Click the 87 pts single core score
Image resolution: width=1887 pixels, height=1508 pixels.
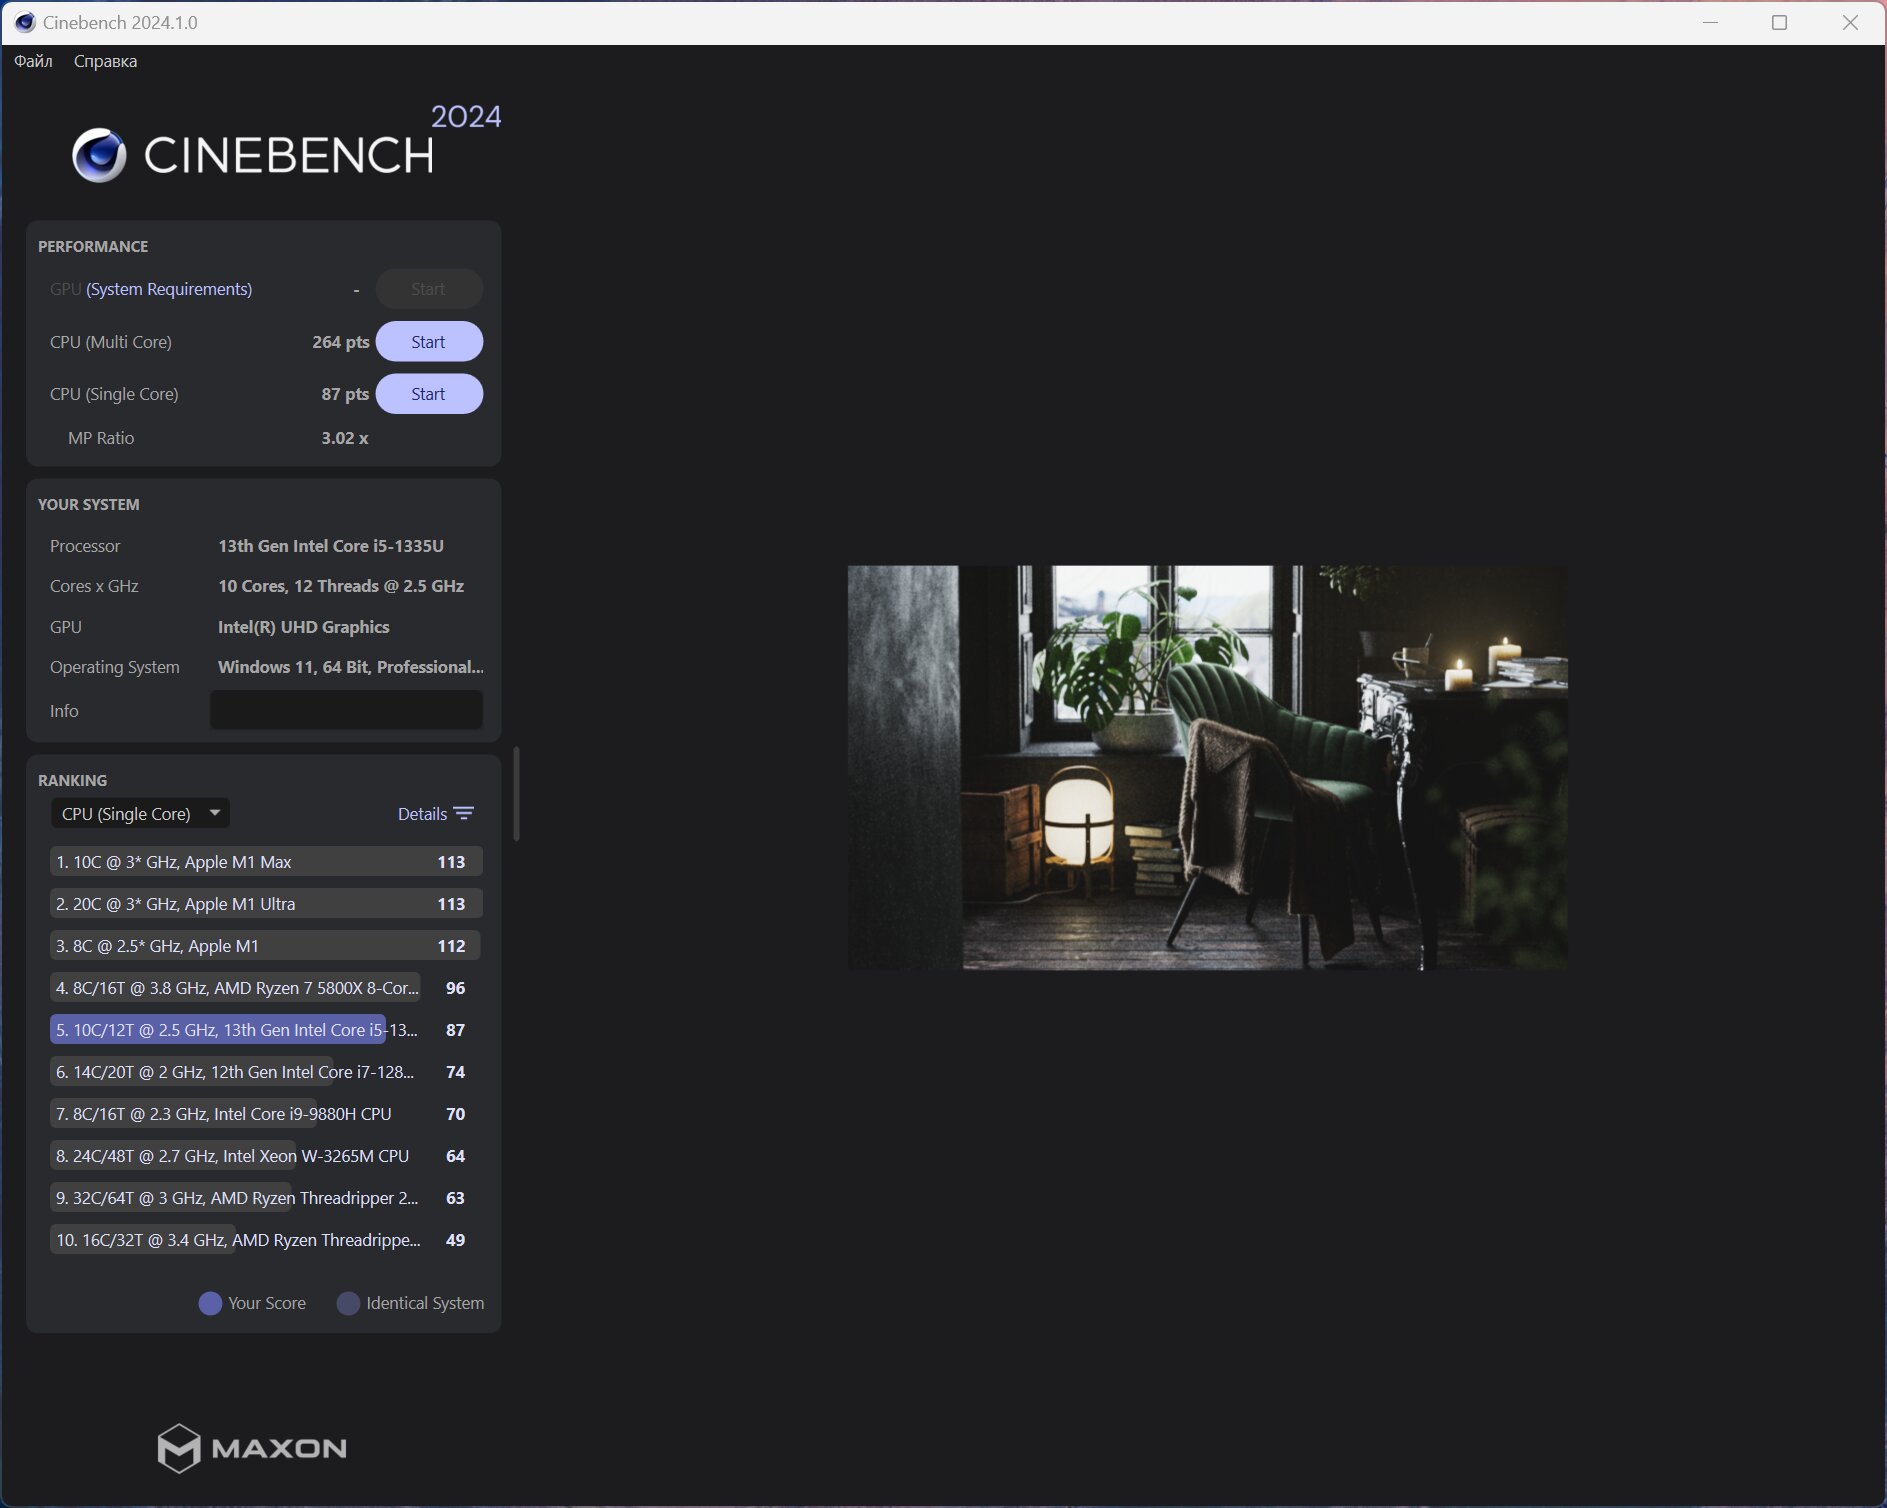[345, 394]
